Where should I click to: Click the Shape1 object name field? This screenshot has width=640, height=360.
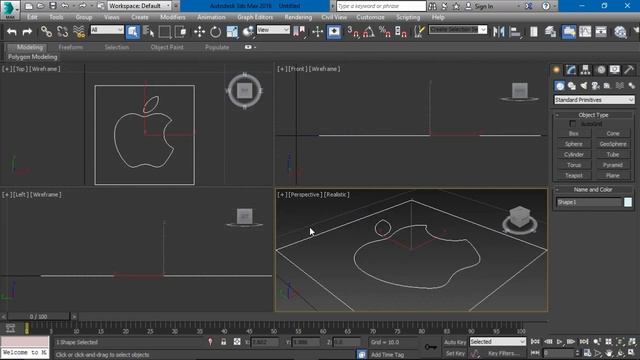point(589,202)
